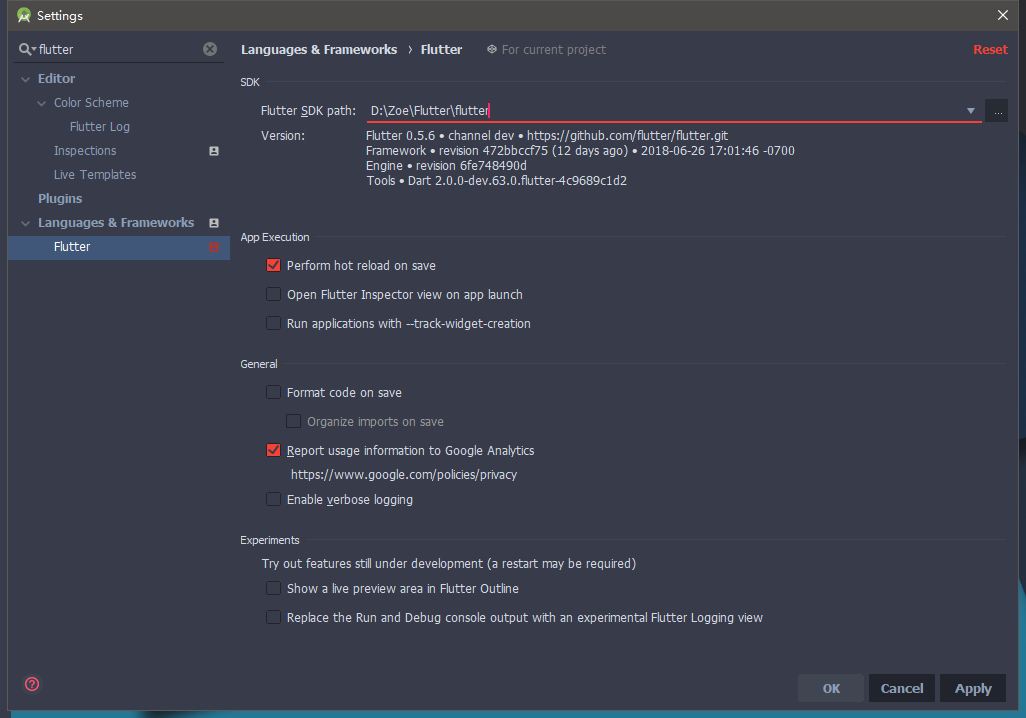This screenshot has width=1026, height=718.
Task: Select Color Scheme tree item
Action: [x=91, y=103]
